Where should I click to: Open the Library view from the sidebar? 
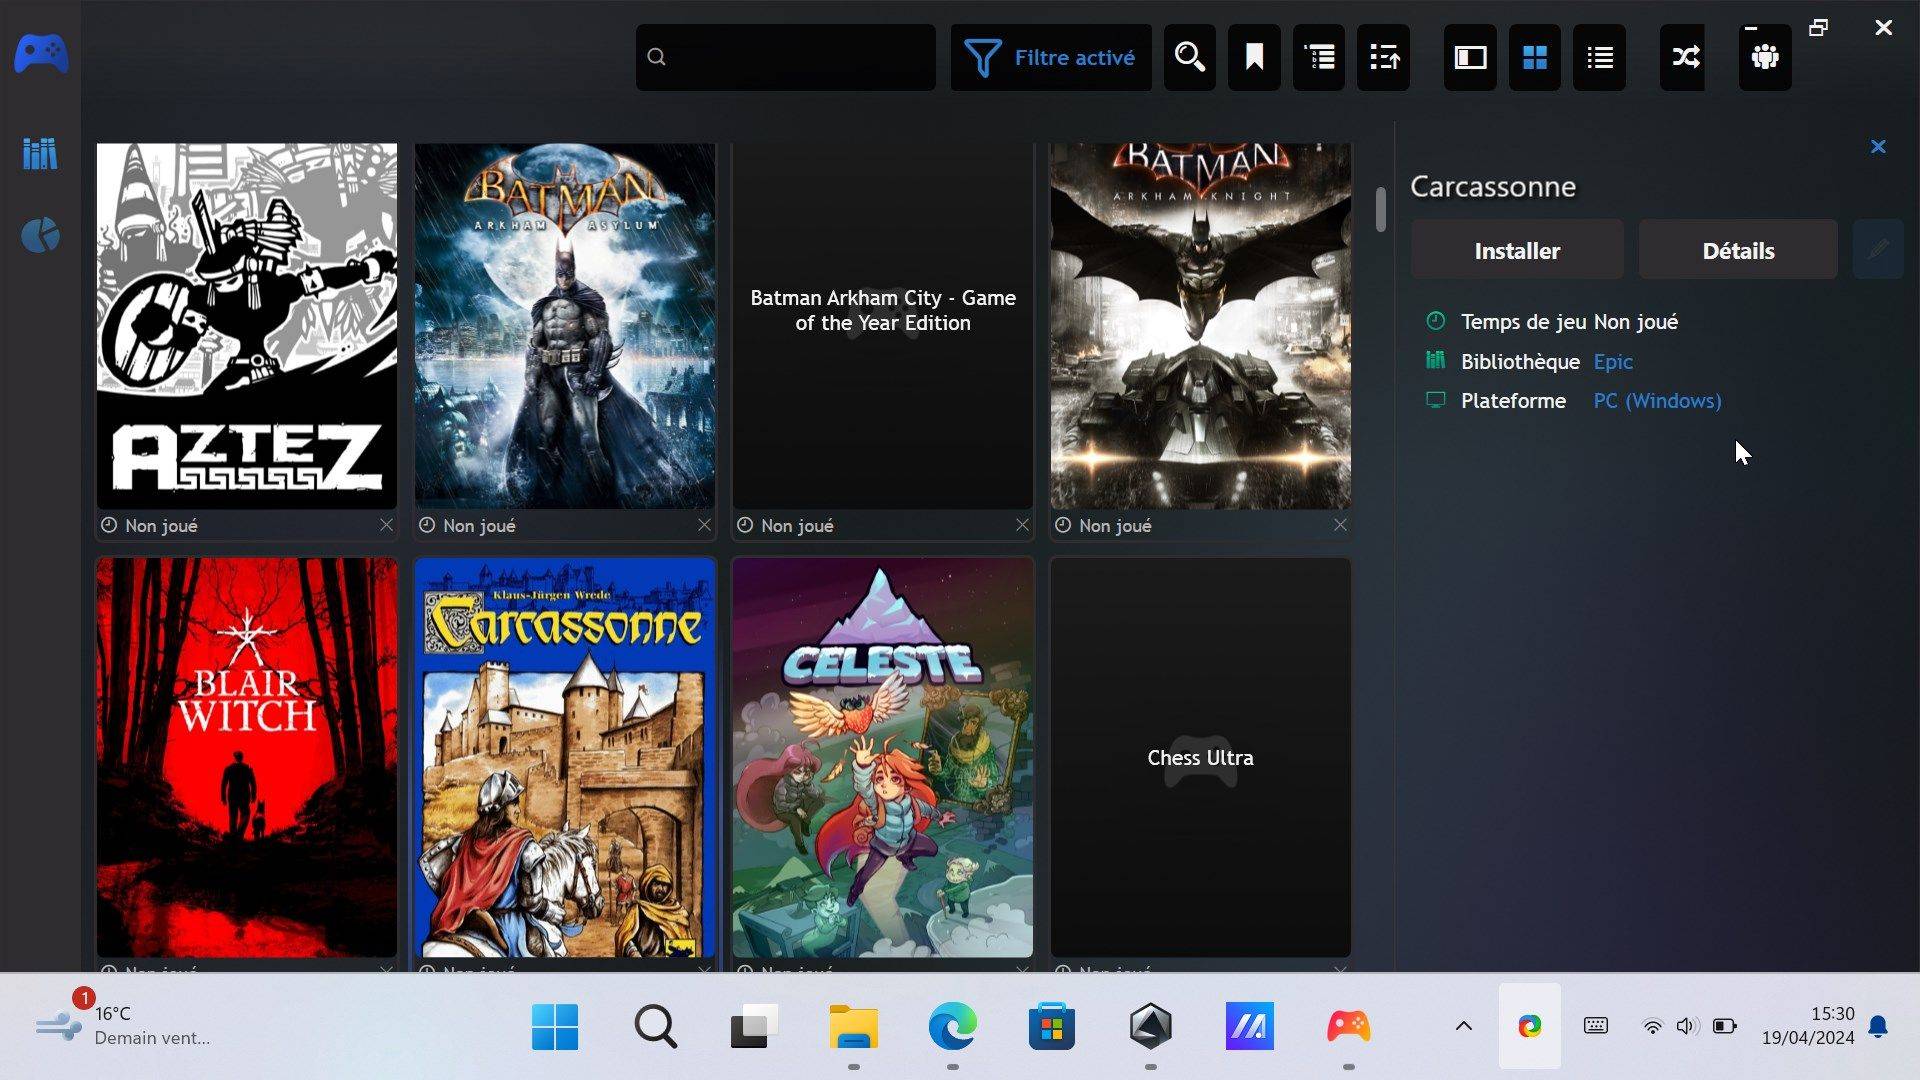pos(40,153)
